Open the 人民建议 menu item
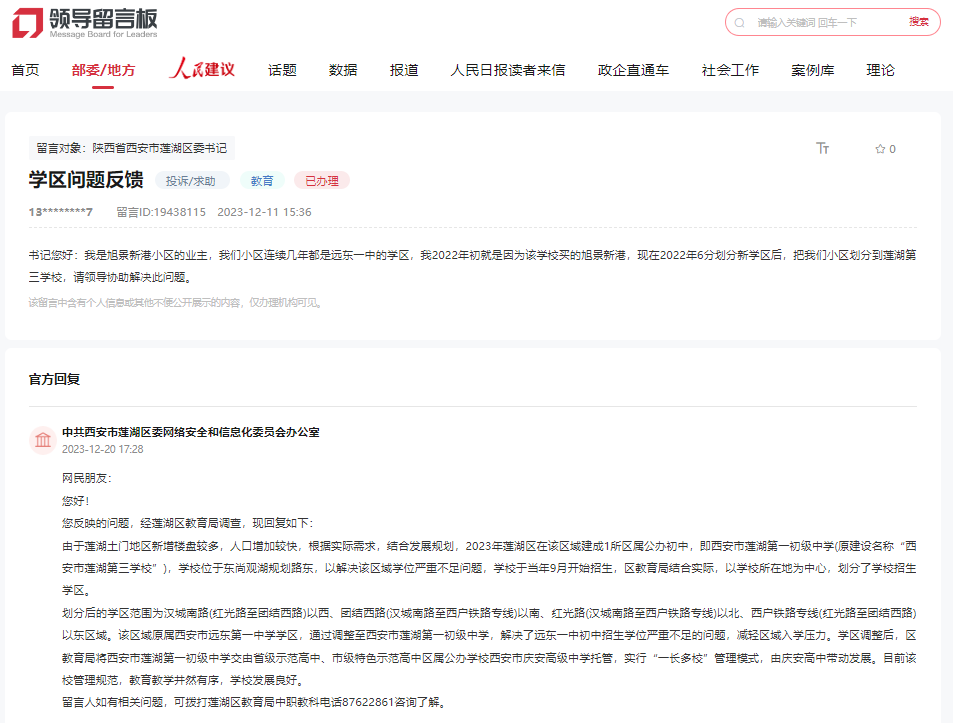Screen dimensions: 953x723 coord(202,70)
